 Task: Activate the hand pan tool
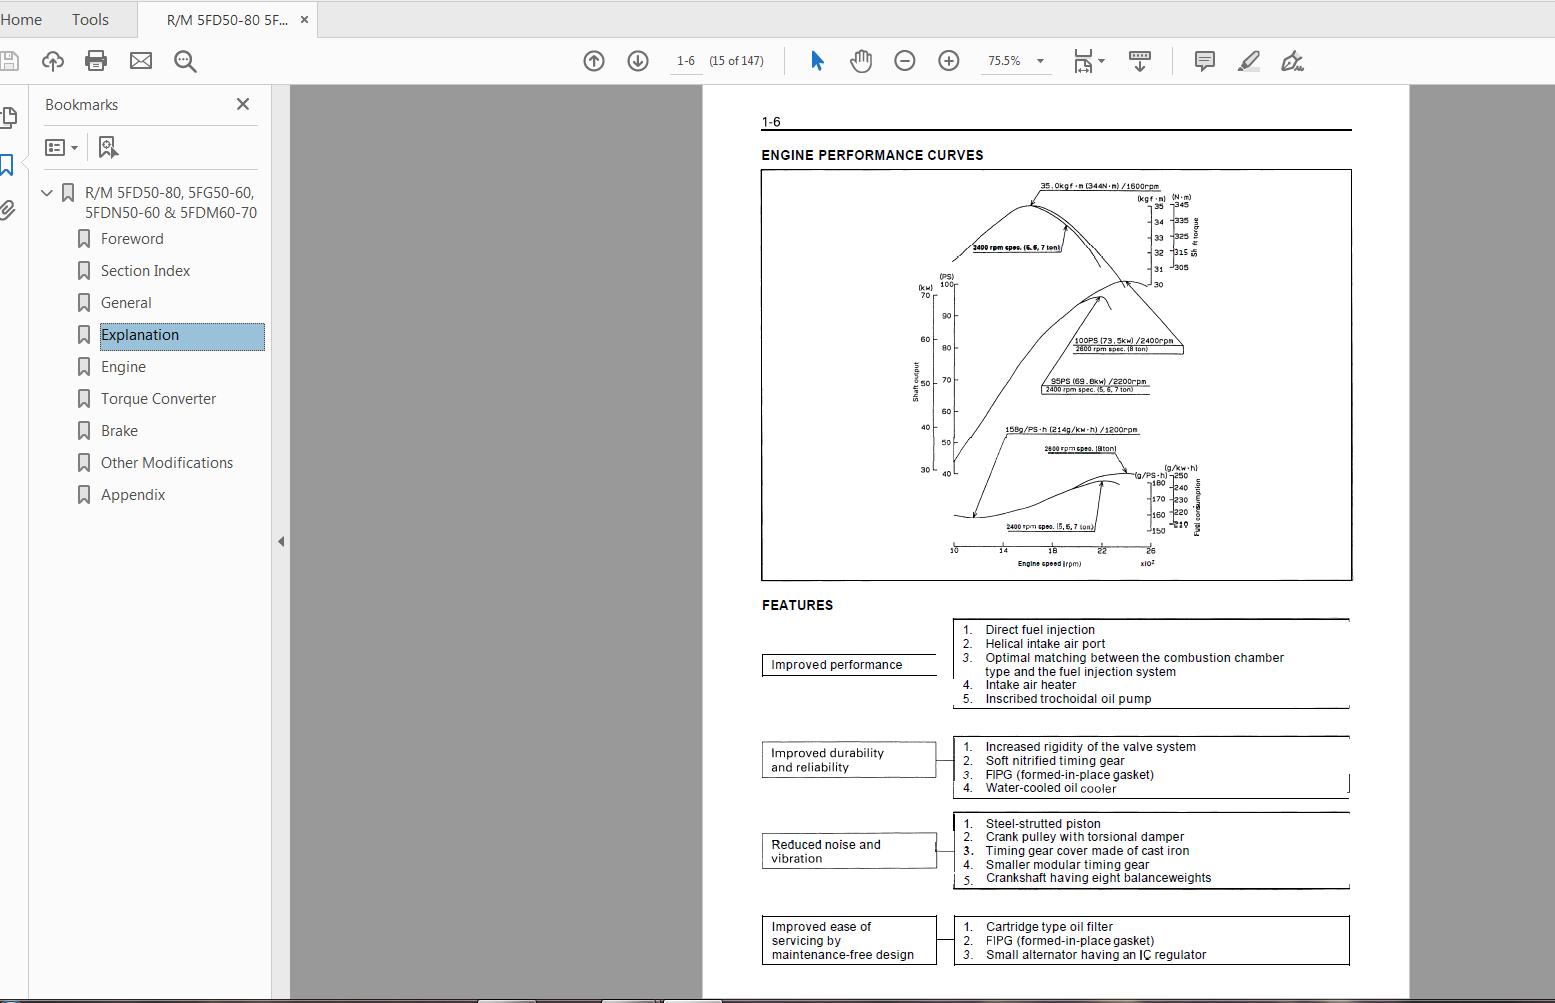click(861, 61)
